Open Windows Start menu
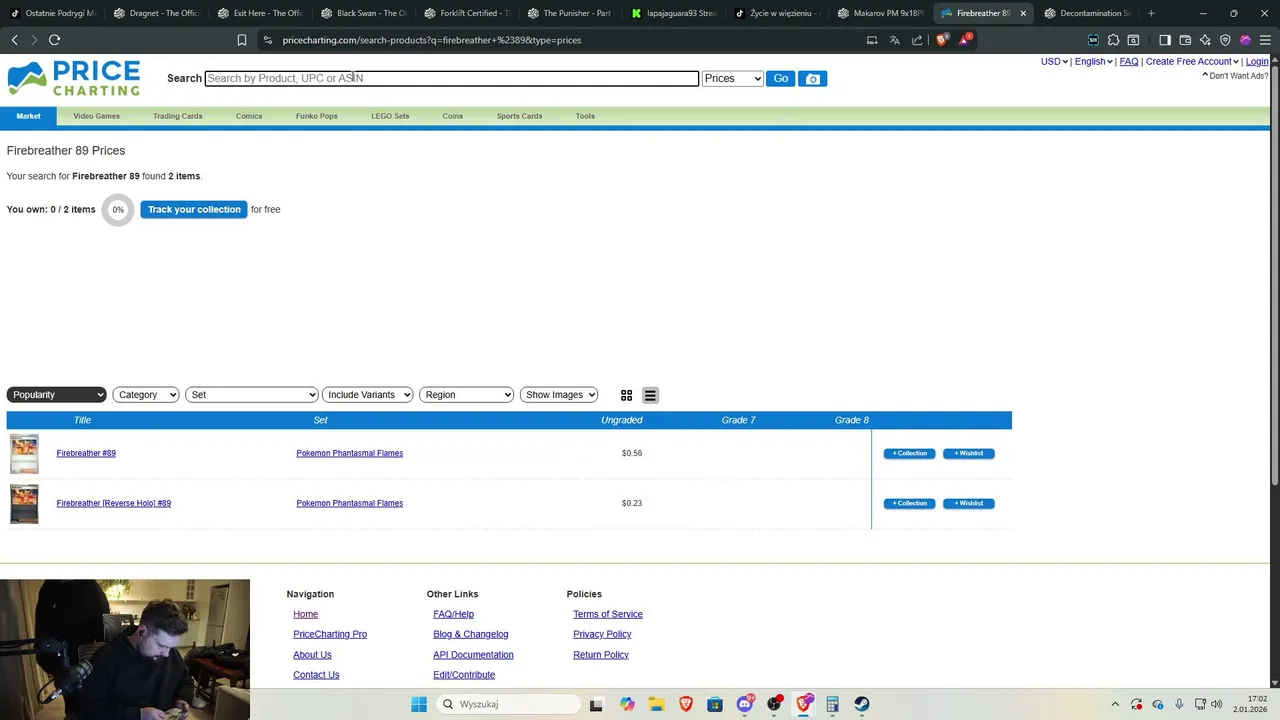The height and width of the screenshot is (720, 1280). pyautogui.click(x=419, y=704)
